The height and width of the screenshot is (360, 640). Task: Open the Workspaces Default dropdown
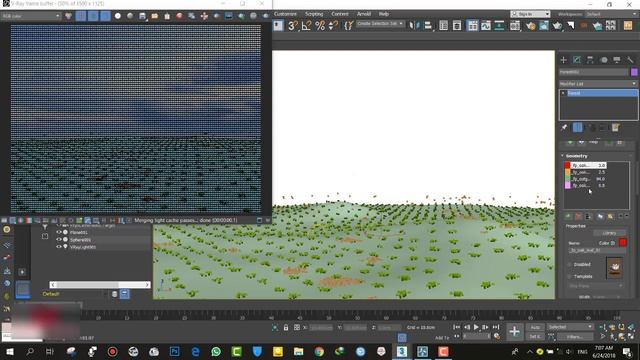tap(611, 14)
